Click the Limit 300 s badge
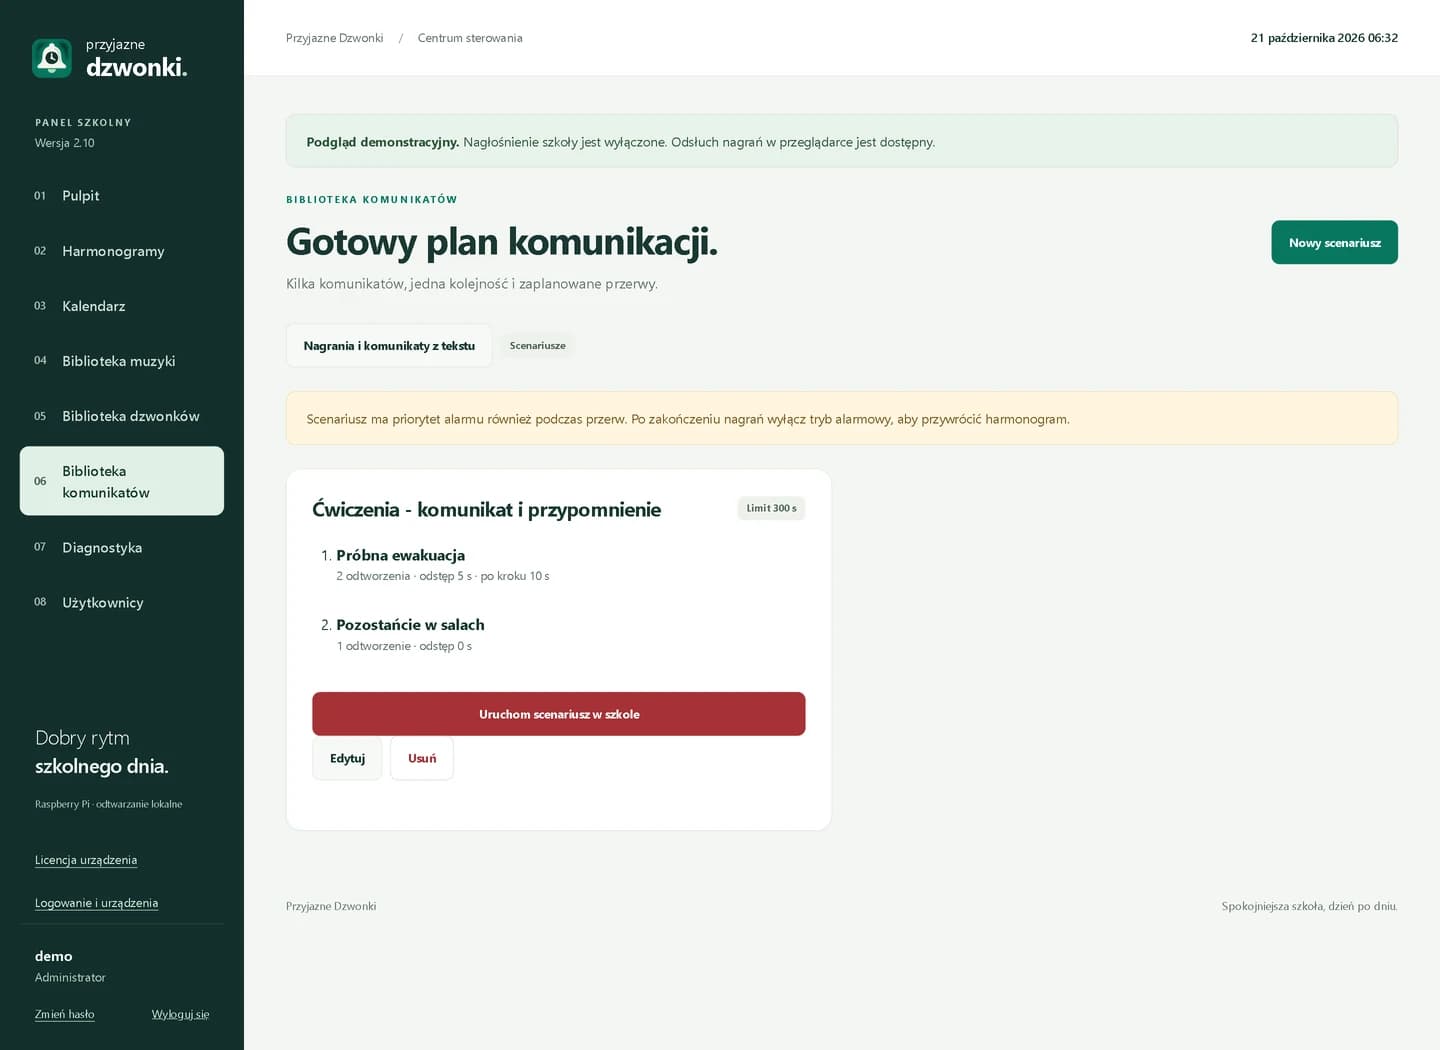The width and height of the screenshot is (1440, 1050). pos(771,508)
